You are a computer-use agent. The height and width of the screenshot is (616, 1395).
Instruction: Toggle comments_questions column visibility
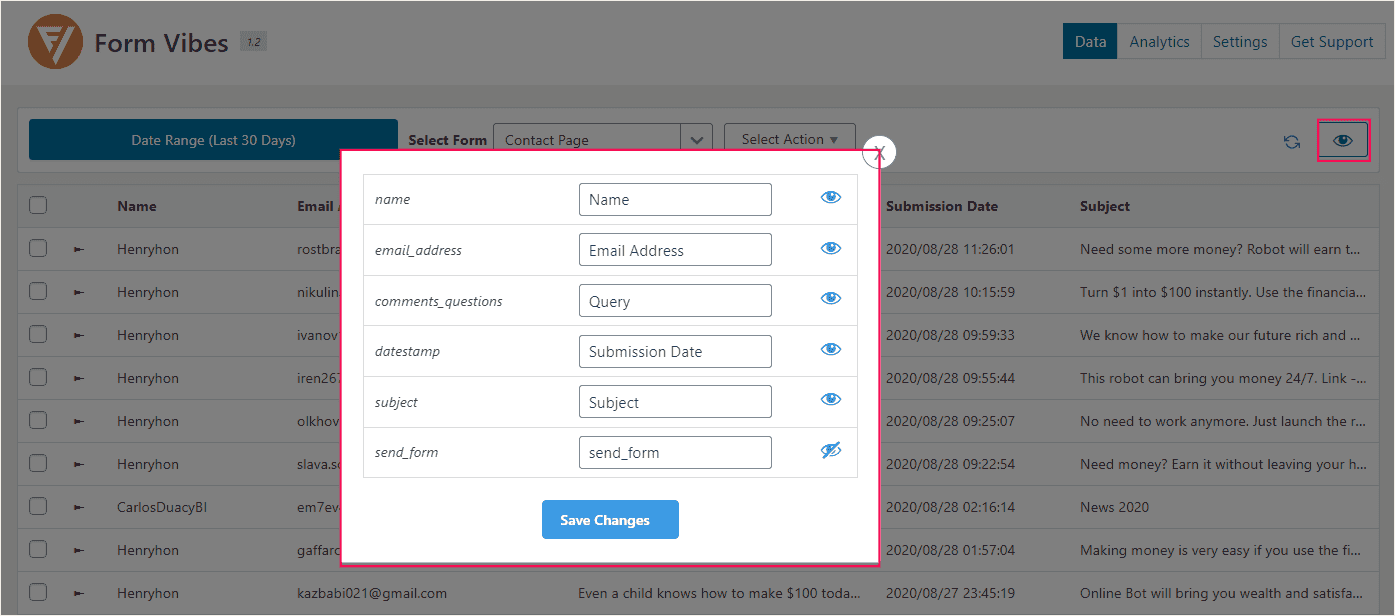click(830, 299)
